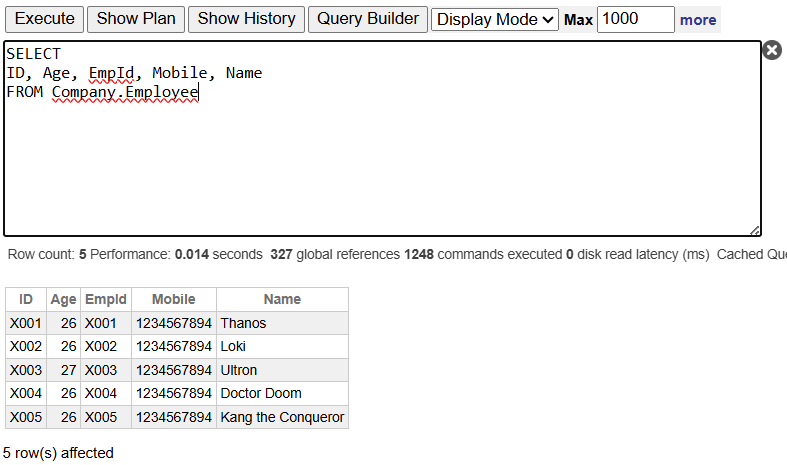The image size is (787, 465).
Task: Open the more options link
Action: click(698, 20)
